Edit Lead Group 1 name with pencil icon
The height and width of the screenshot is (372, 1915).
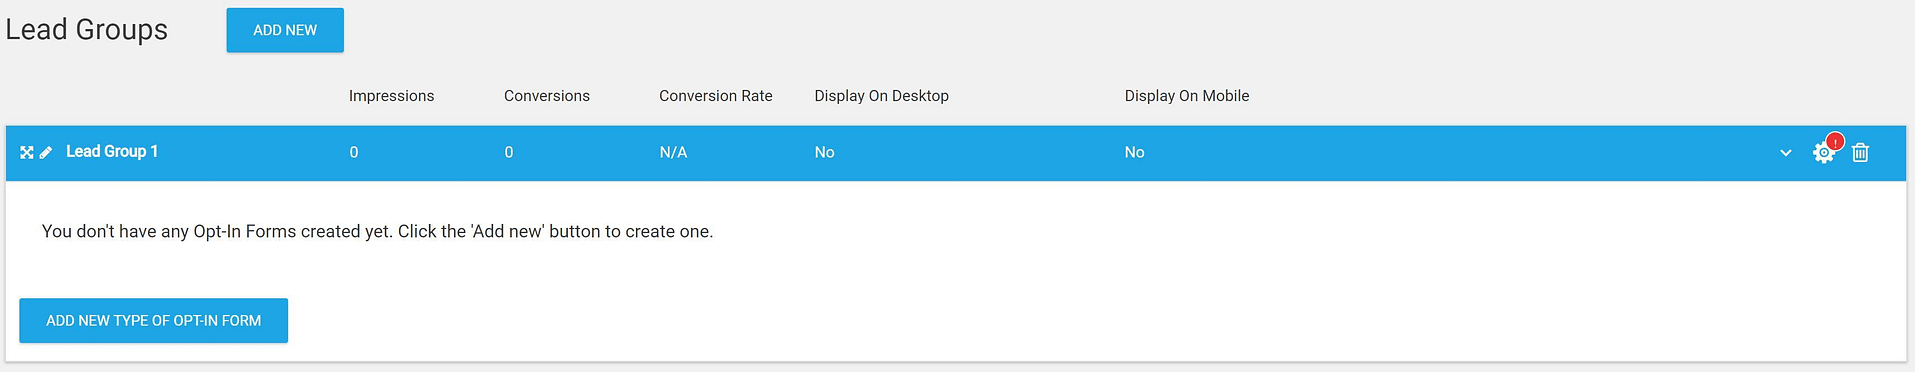click(46, 152)
